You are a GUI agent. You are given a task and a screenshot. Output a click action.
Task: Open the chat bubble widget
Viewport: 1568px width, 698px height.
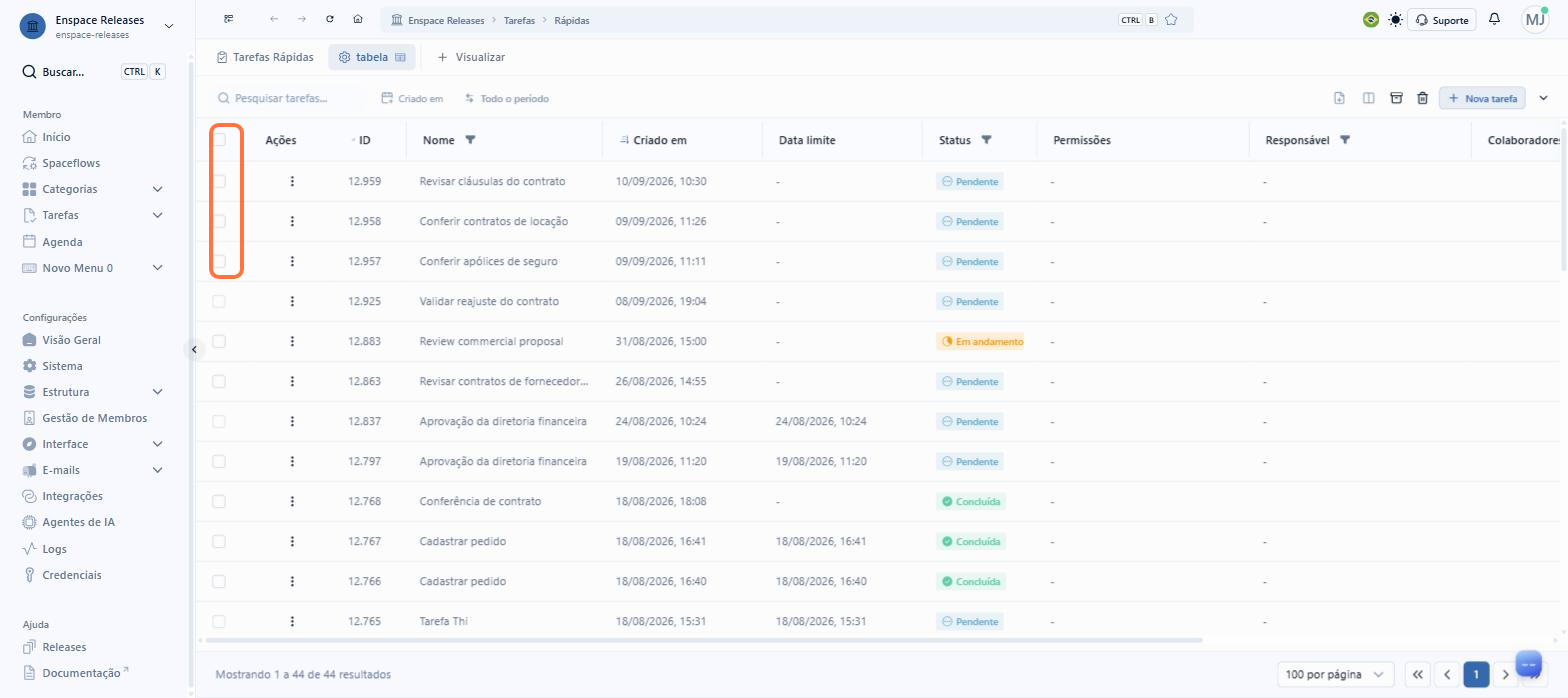(x=1529, y=664)
